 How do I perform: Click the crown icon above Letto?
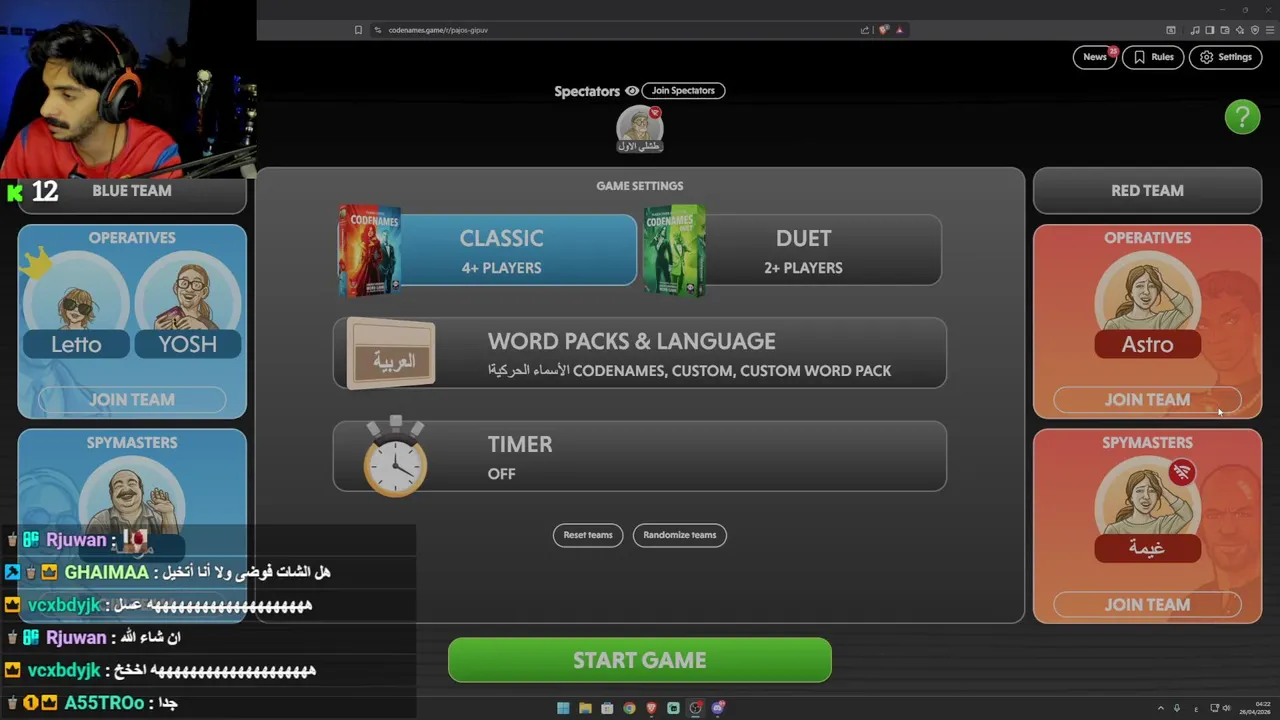[35, 263]
